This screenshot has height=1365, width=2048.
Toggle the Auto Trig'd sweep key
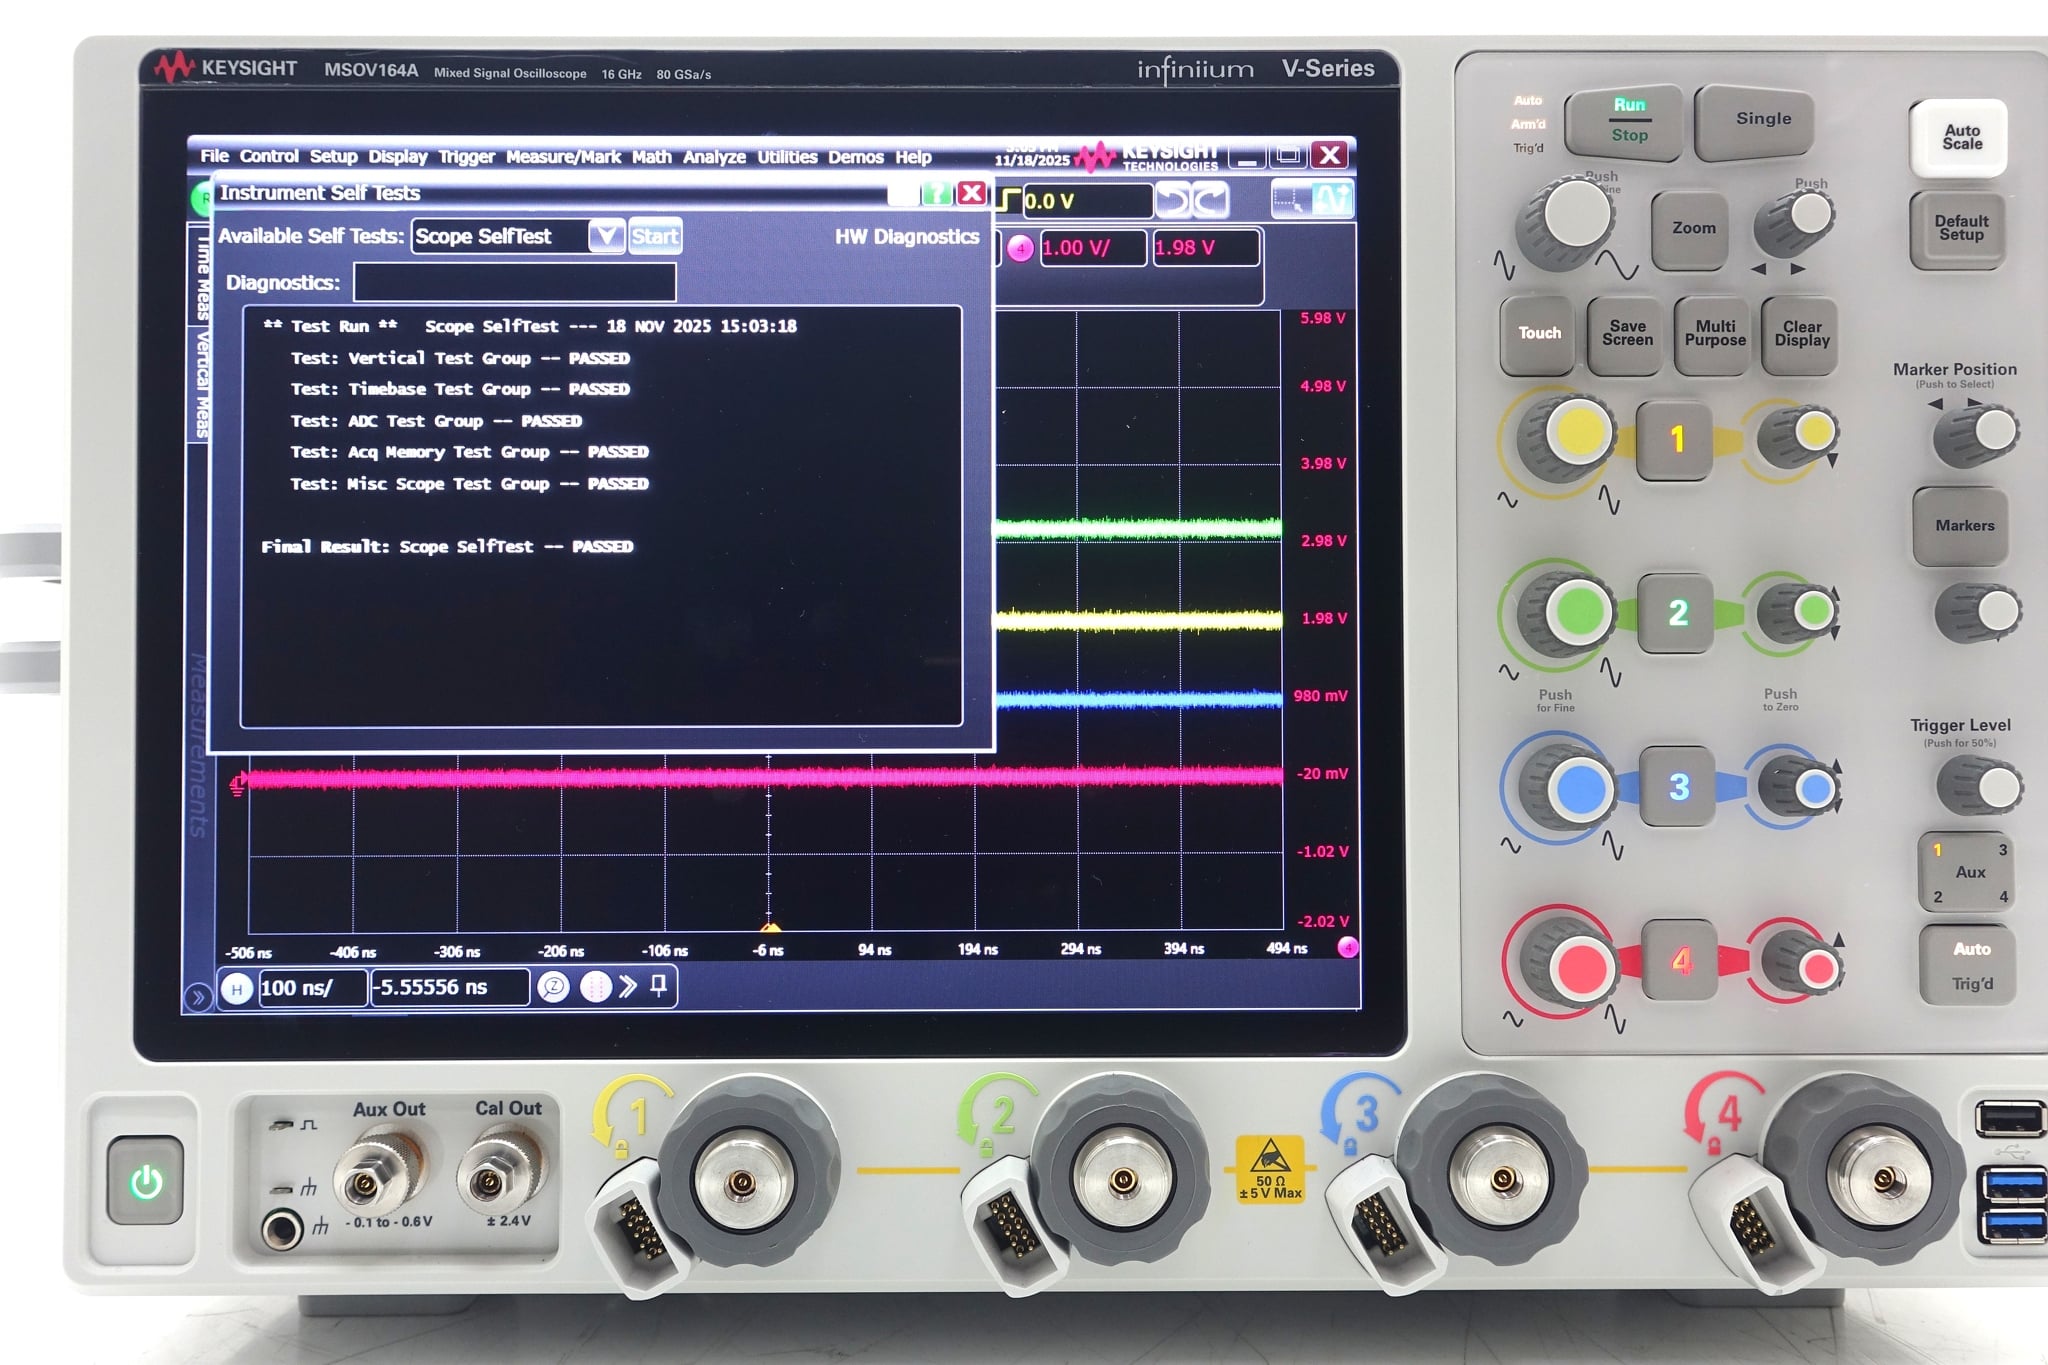tap(1969, 966)
